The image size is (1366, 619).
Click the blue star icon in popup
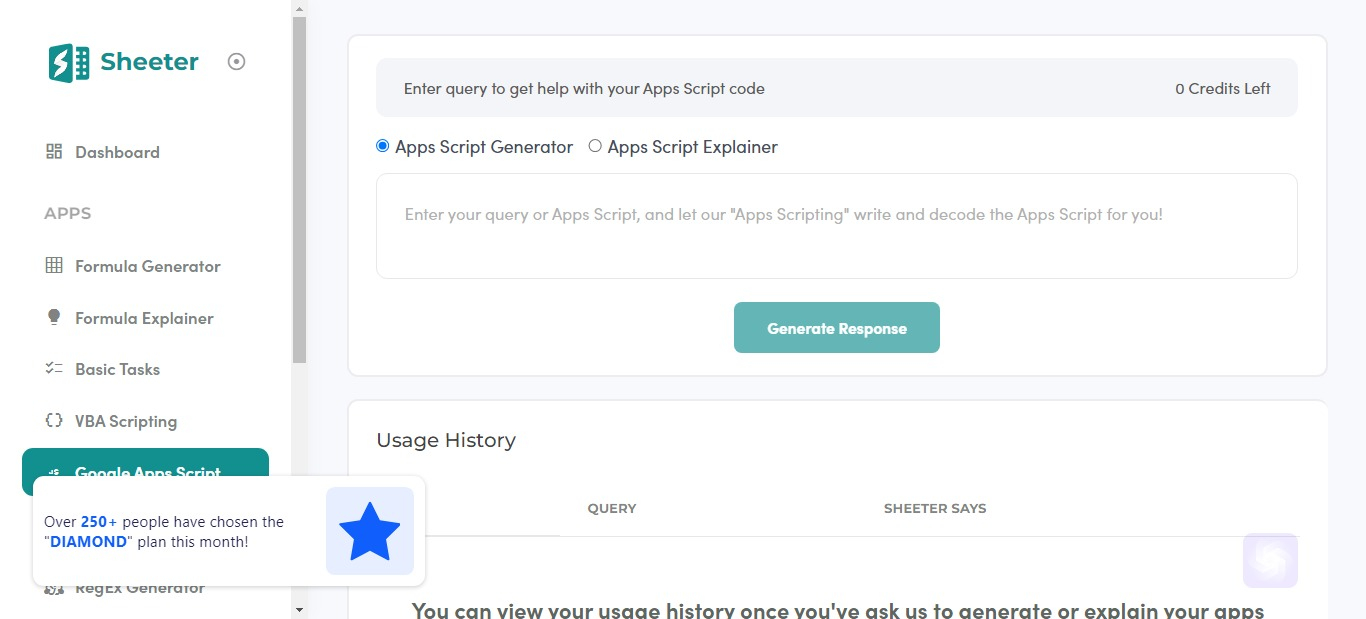click(370, 531)
